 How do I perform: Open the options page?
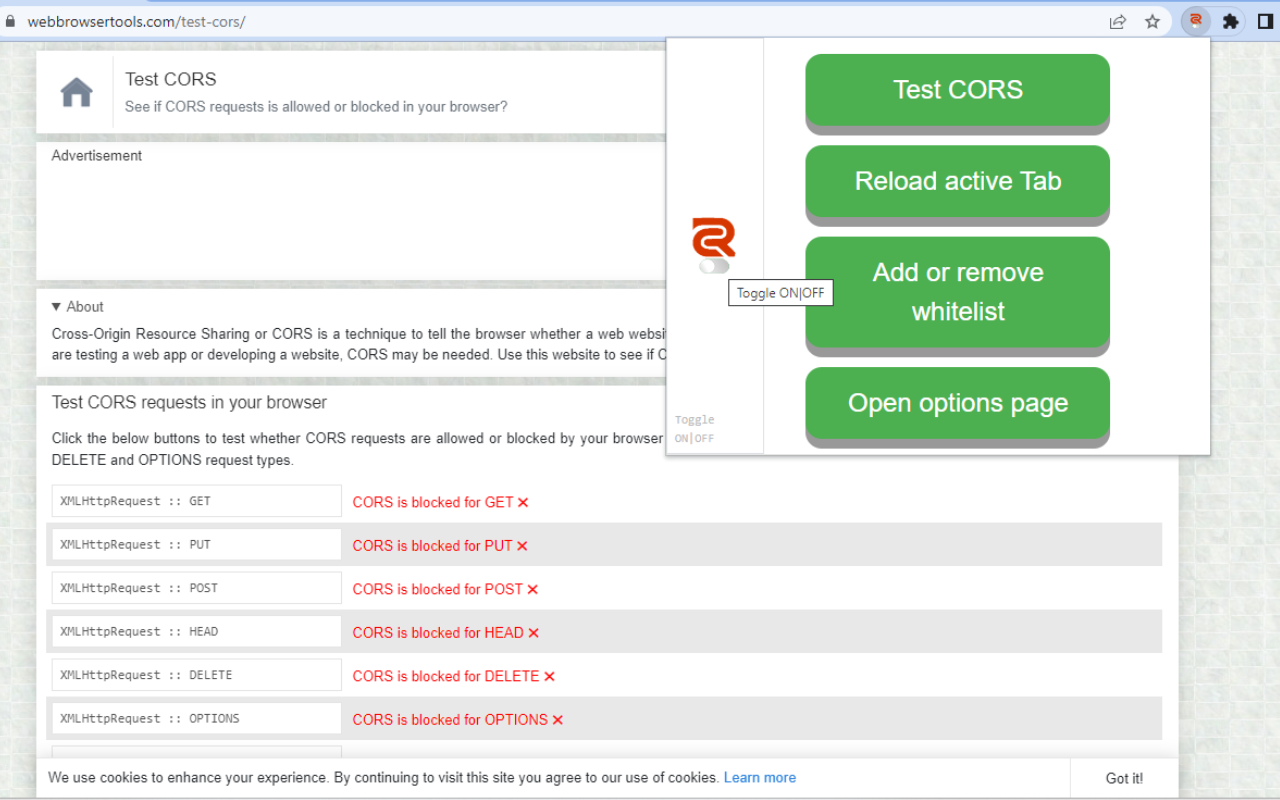[956, 403]
